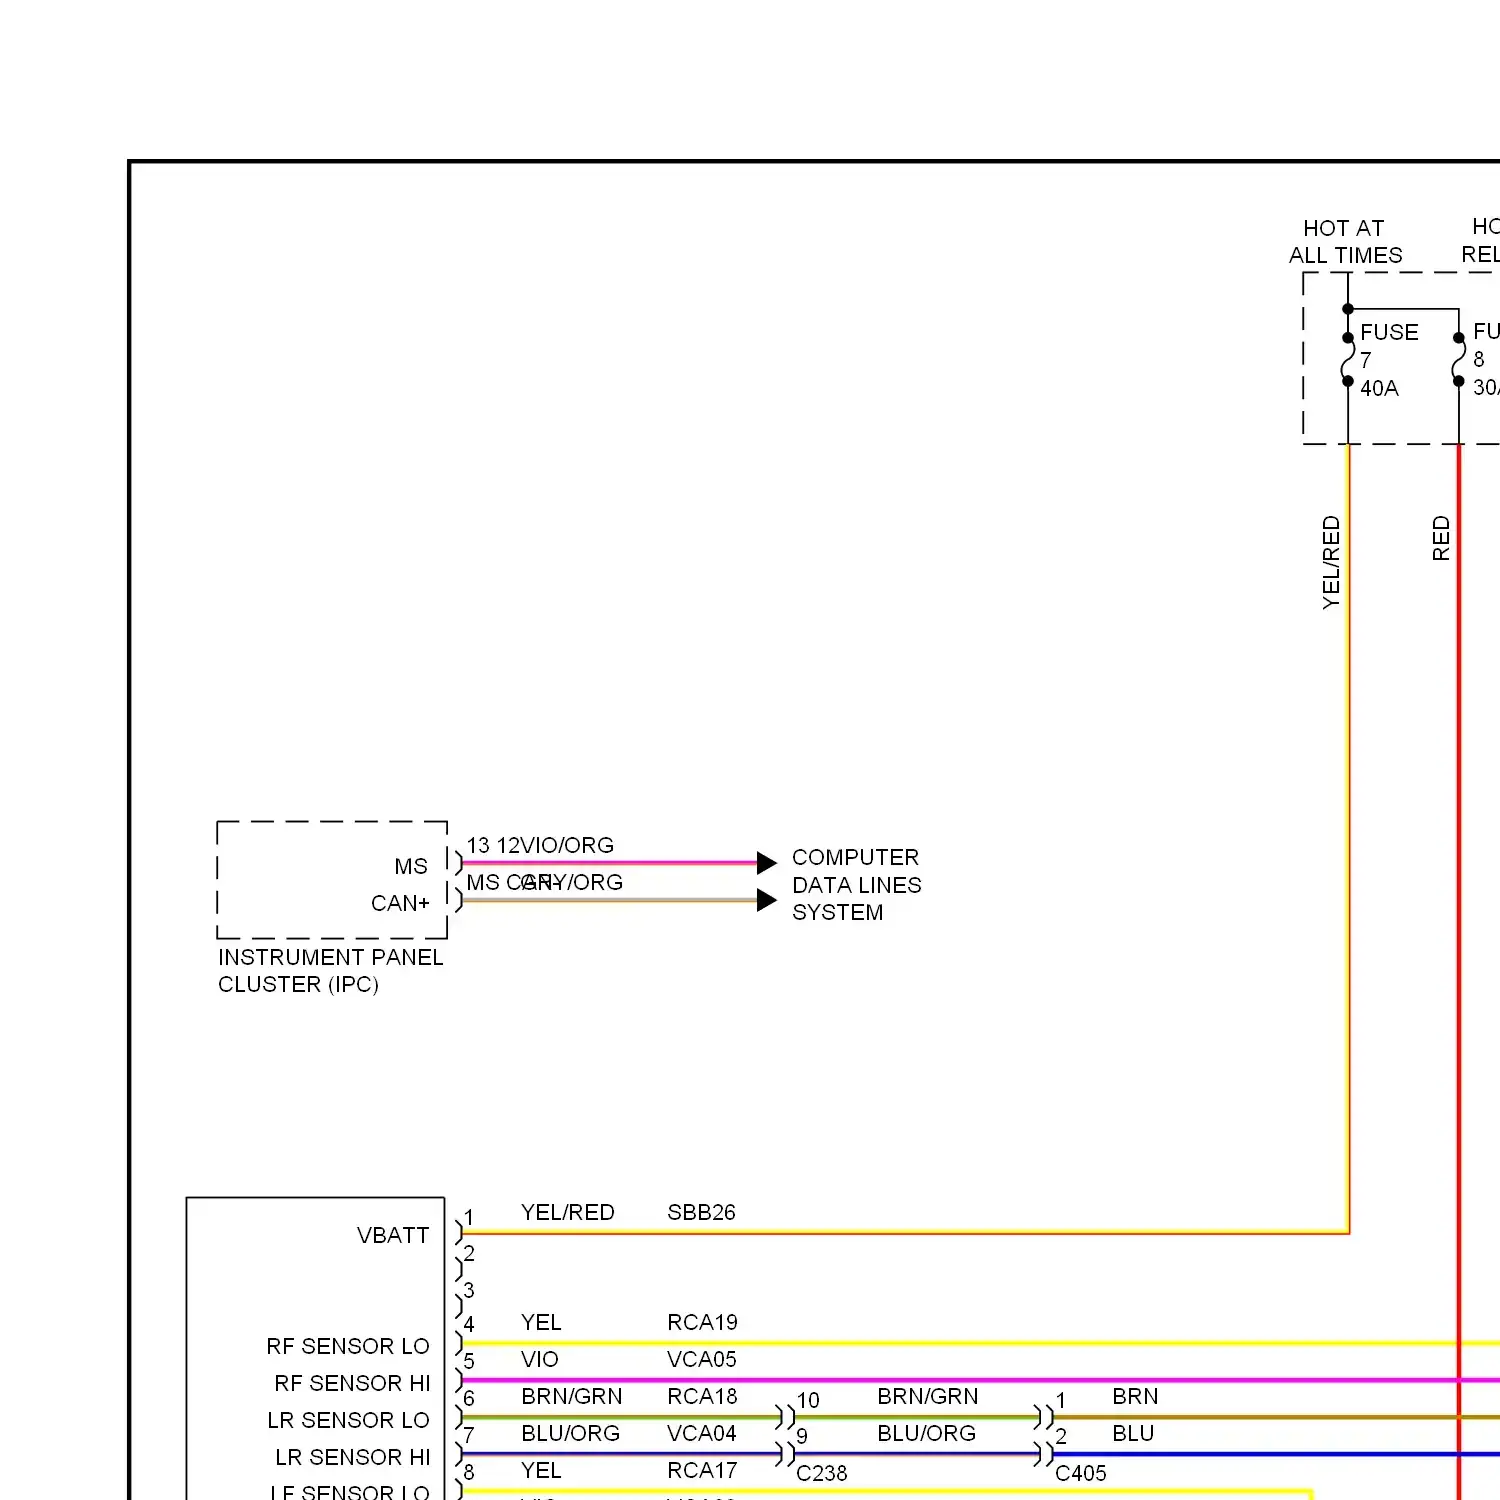The height and width of the screenshot is (1500, 1500).
Task: Select BLU/ORG label next to VCA04
Action: click(x=570, y=1433)
